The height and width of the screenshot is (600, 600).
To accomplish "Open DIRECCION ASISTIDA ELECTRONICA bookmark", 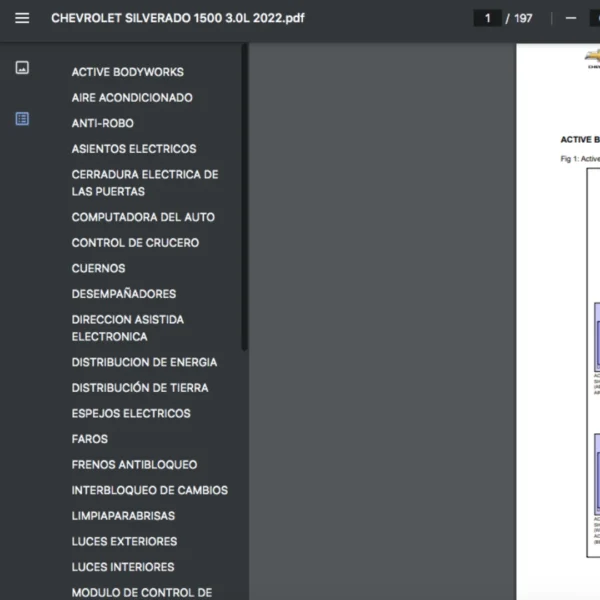I will click(127, 328).
